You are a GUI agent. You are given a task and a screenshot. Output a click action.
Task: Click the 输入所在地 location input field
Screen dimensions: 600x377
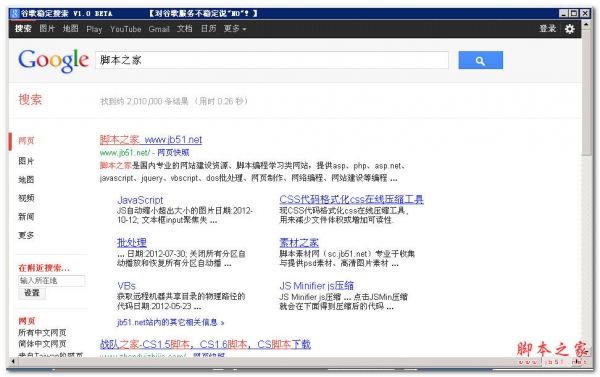coord(51,281)
